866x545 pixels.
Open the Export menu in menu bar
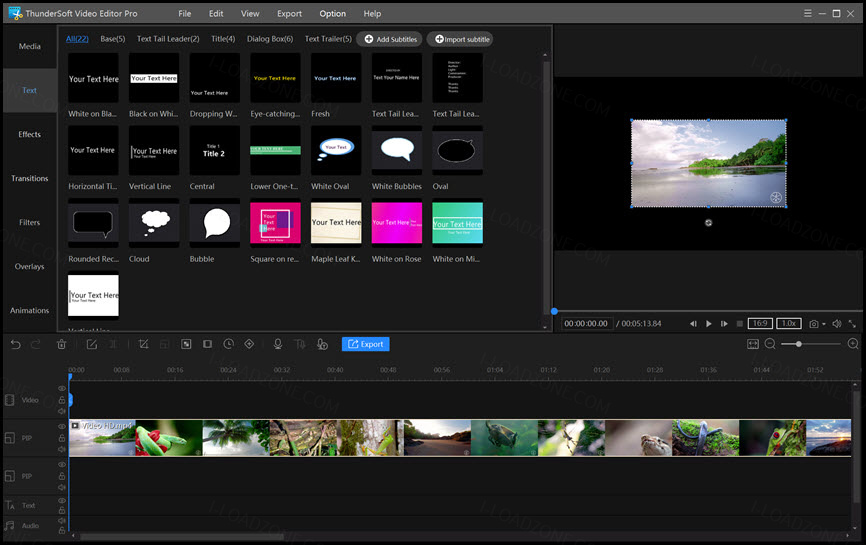(x=289, y=13)
